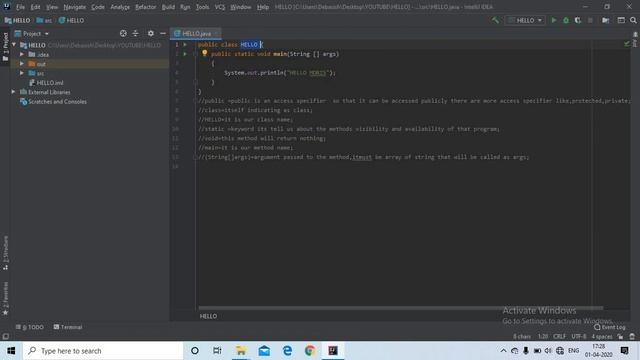Open the Terminal tool window
Viewport: 640px width, 360px height.
point(68,327)
